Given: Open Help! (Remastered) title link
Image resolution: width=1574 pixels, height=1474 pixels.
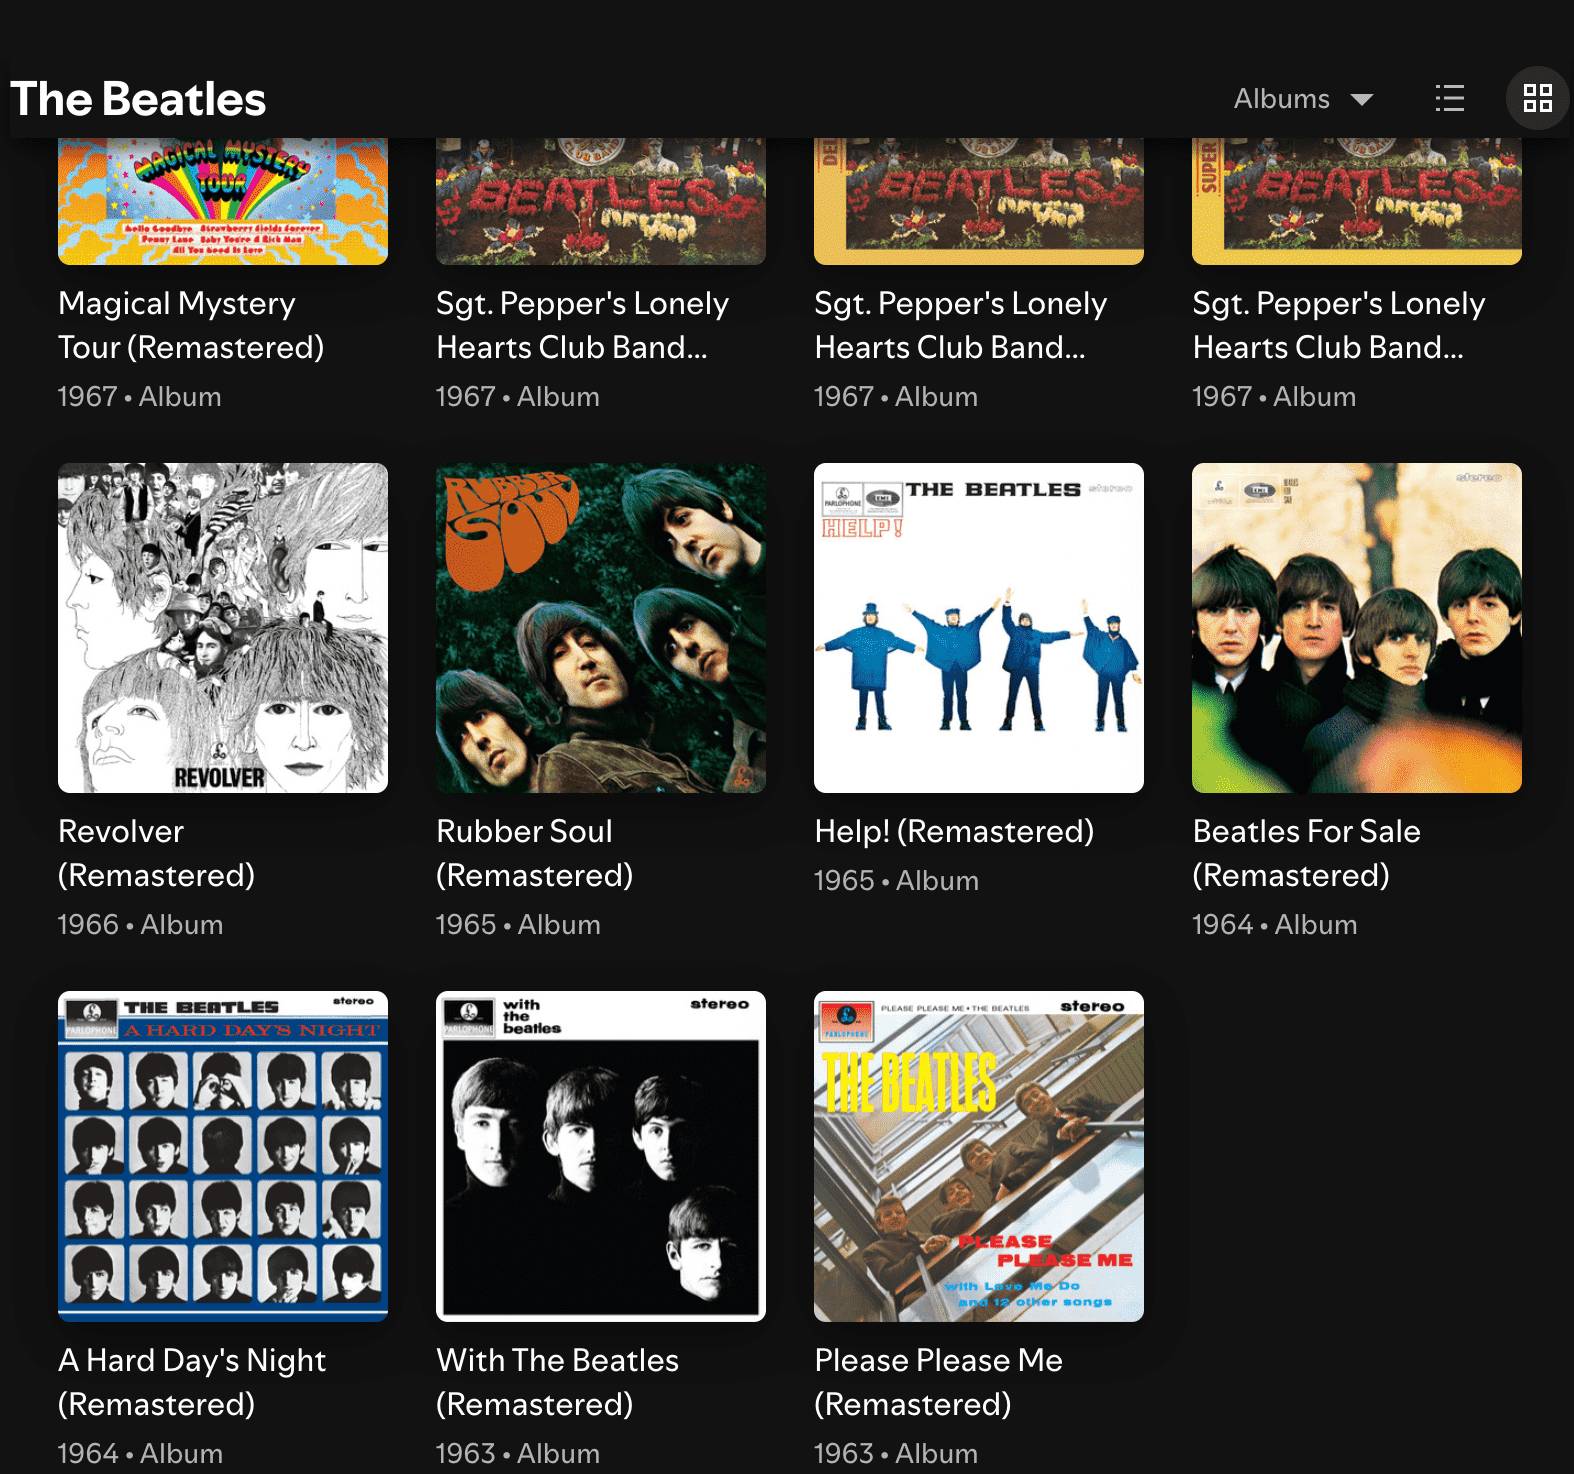Looking at the screenshot, I should click(954, 831).
